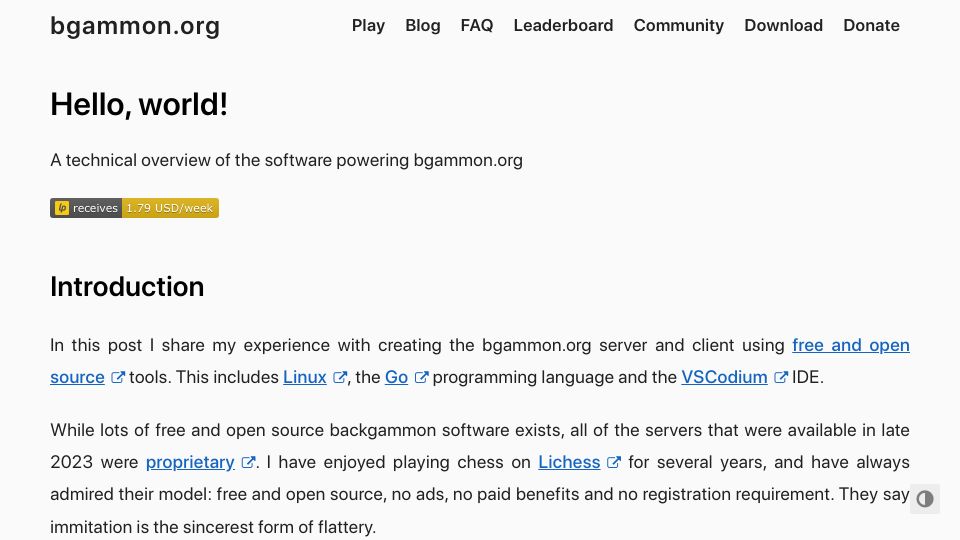Open the Donate navigation link
This screenshot has width=960, height=540.
click(871, 25)
